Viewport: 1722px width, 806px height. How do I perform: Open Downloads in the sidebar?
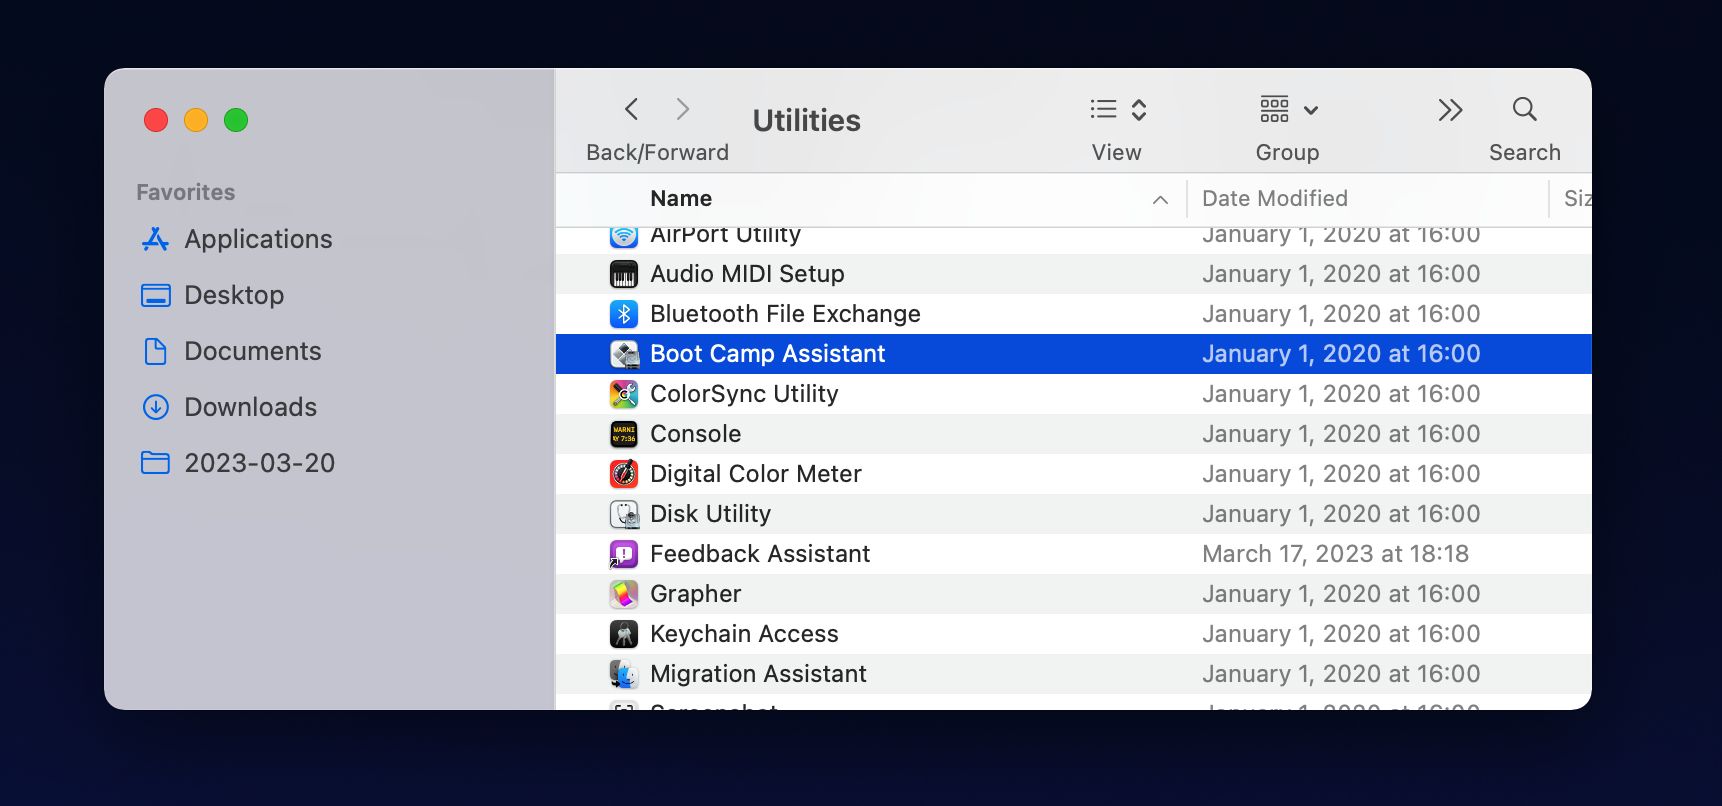[250, 407]
